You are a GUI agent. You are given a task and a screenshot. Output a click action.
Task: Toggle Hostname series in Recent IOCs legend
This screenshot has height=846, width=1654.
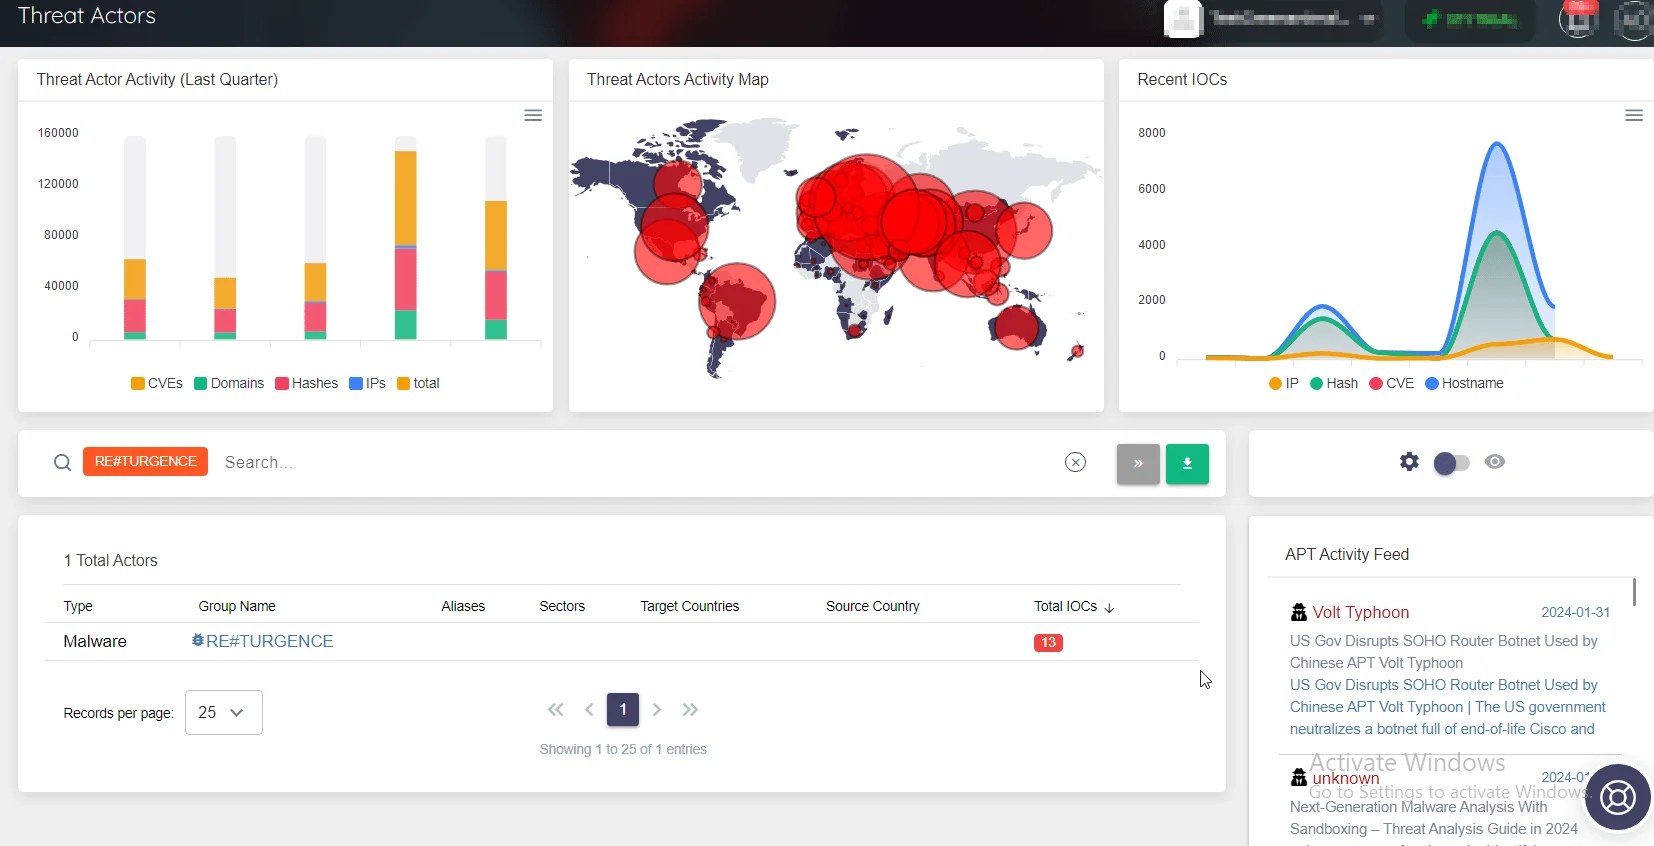tap(1464, 383)
